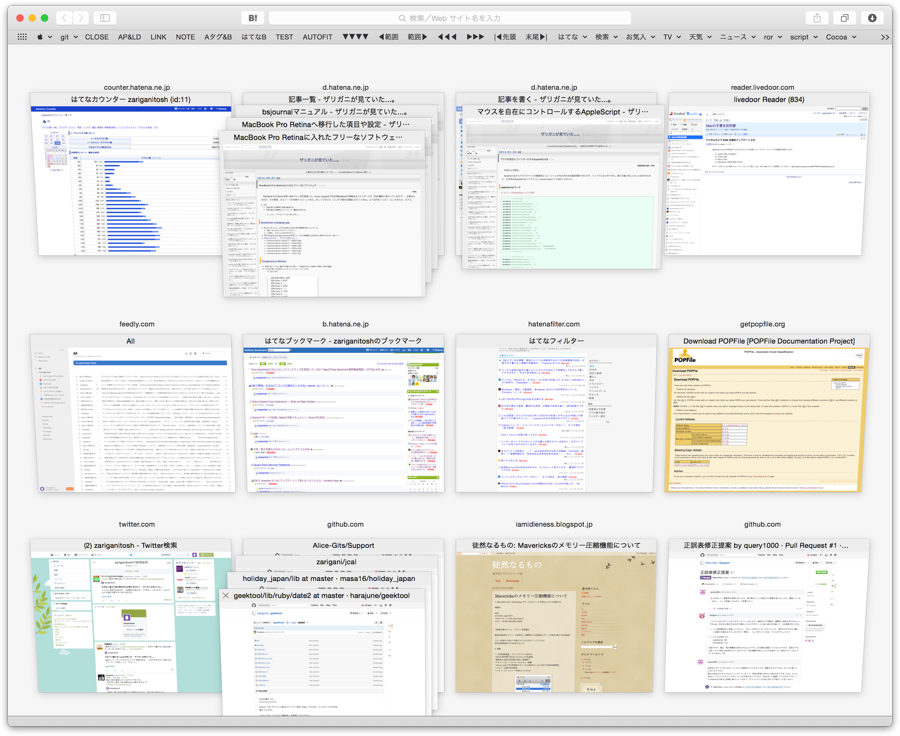The width and height of the screenshot is (900, 736).
Task: Click the 末尾▶| bookmarklet
Action: pyautogui.click(x=536, y=37)
